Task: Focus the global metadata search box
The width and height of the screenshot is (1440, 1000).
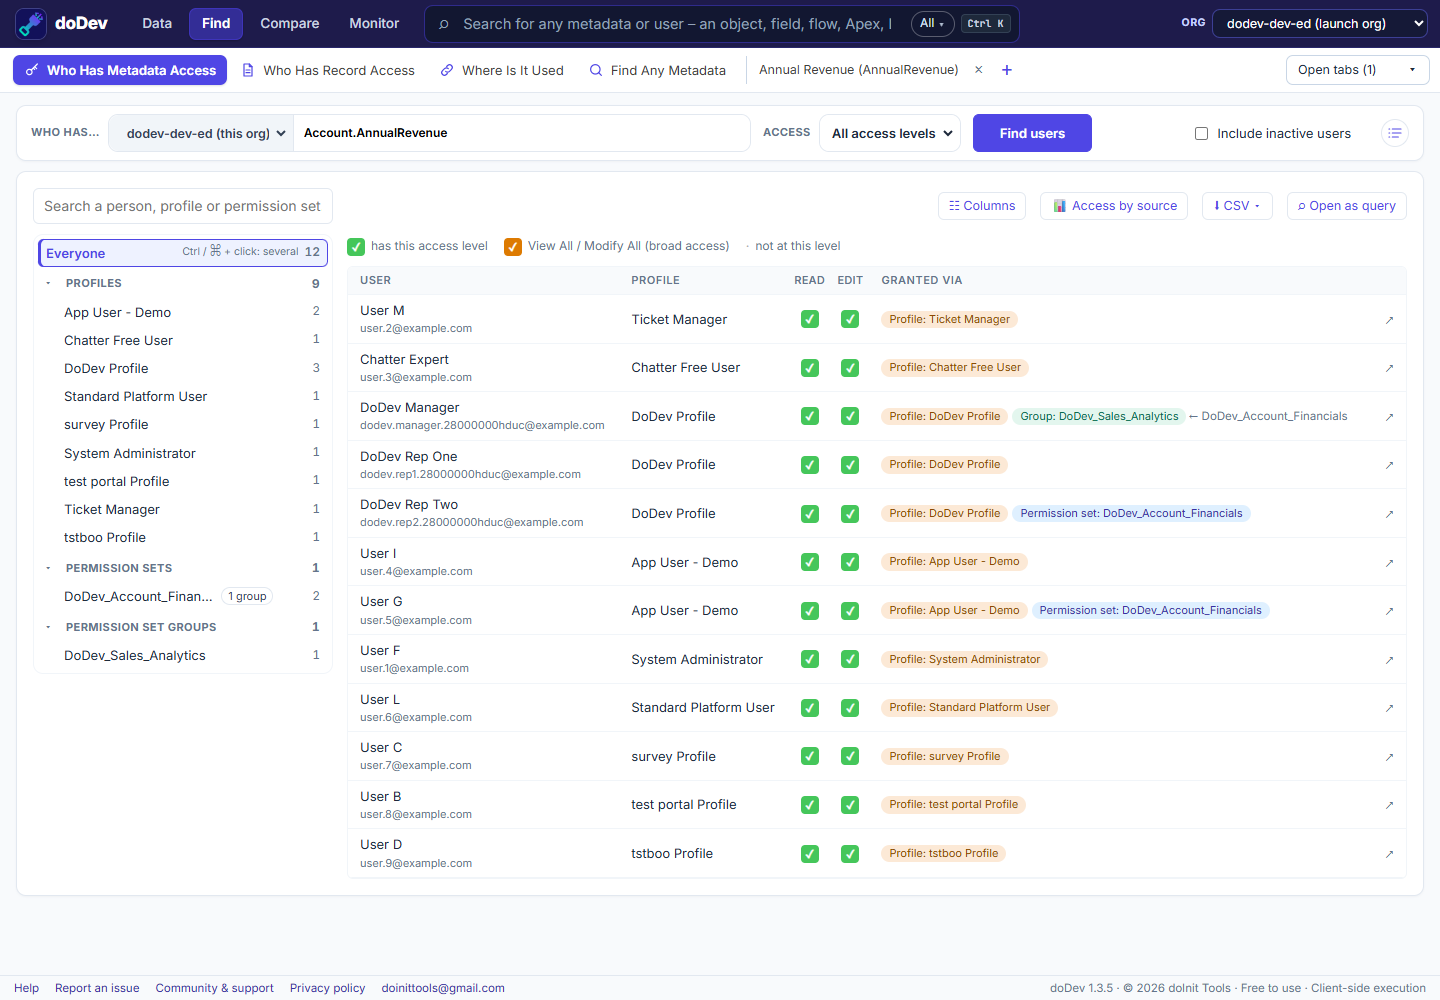Action: [x=677, y=23]
